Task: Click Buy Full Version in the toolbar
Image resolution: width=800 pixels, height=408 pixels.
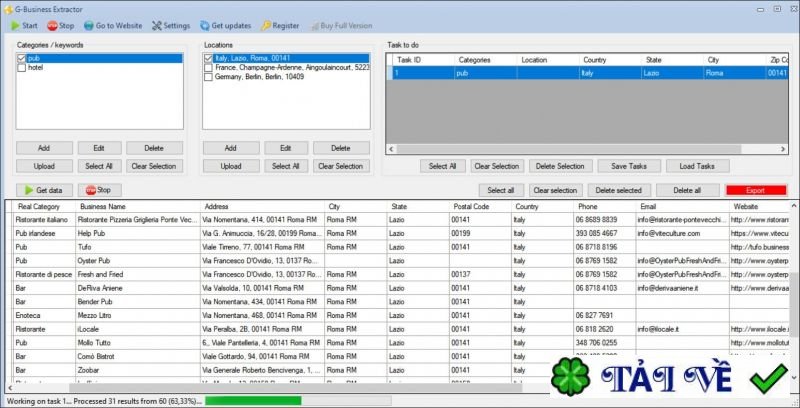Action: click(341, 26)
